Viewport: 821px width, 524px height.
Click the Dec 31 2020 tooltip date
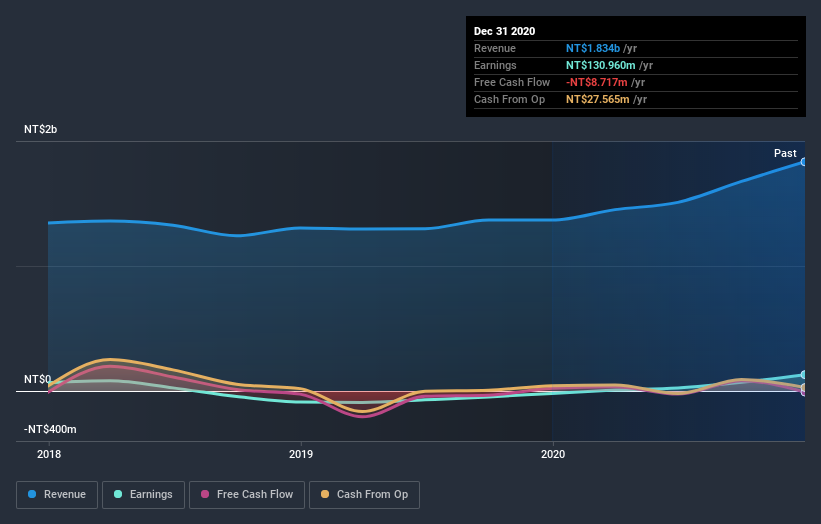click(x=504, y=31)
